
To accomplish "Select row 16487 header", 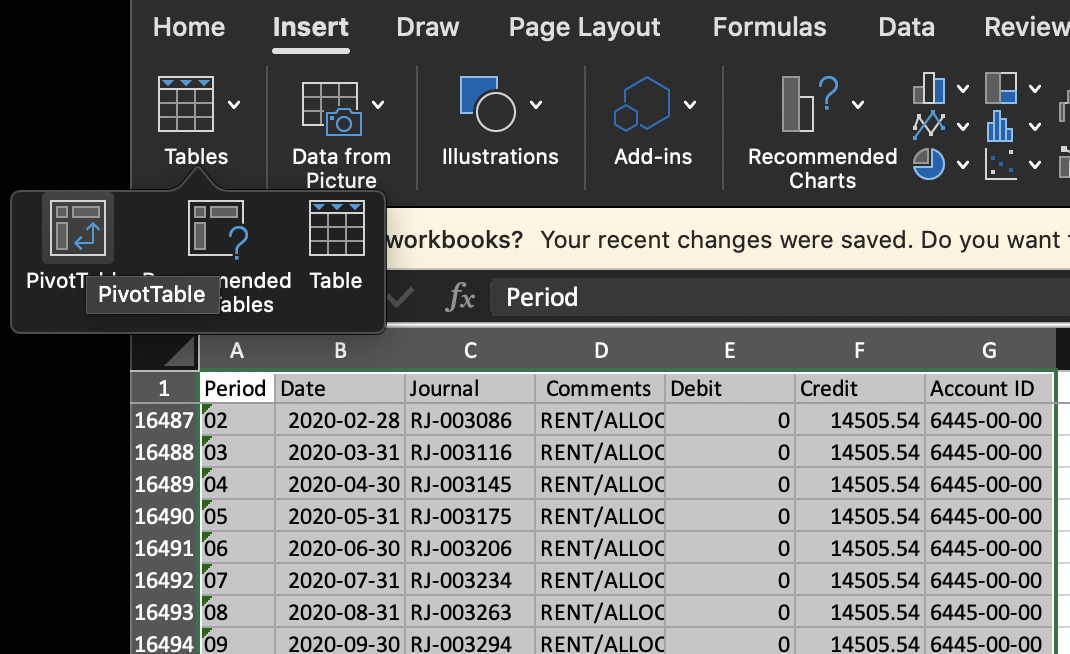I will click(x=164, y=421).
